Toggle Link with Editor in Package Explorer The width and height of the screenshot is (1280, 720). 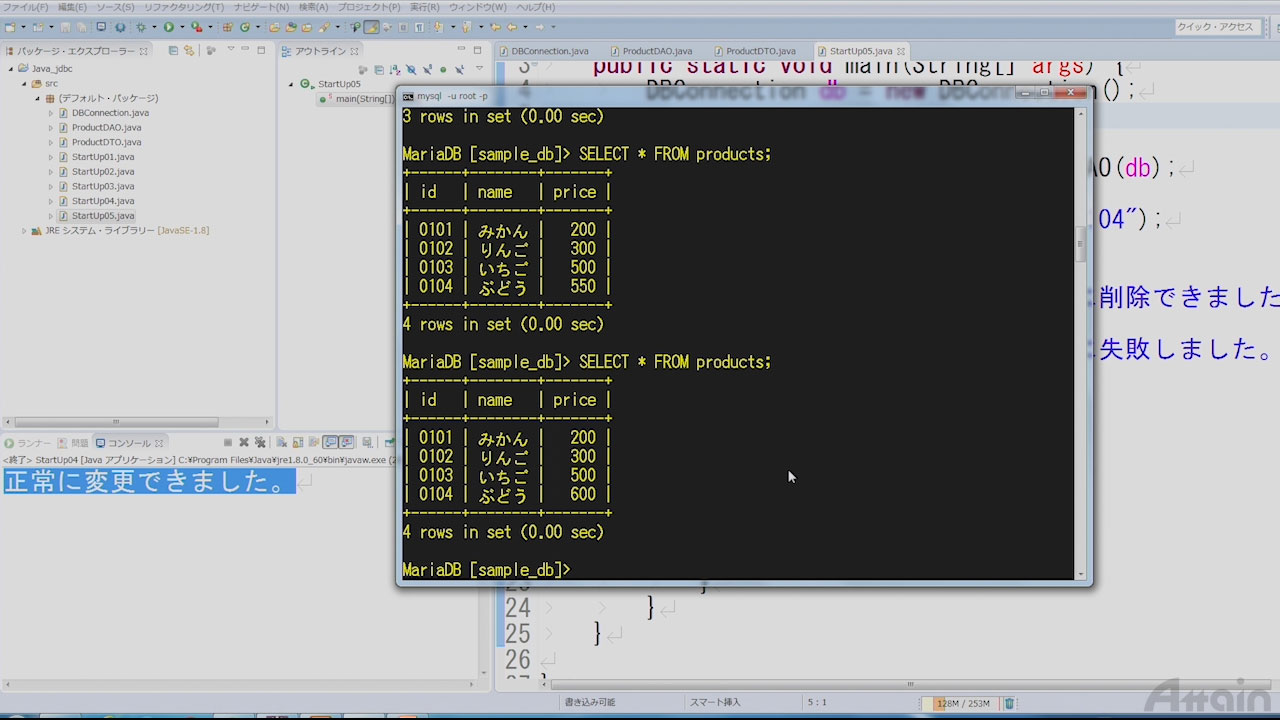188,51
